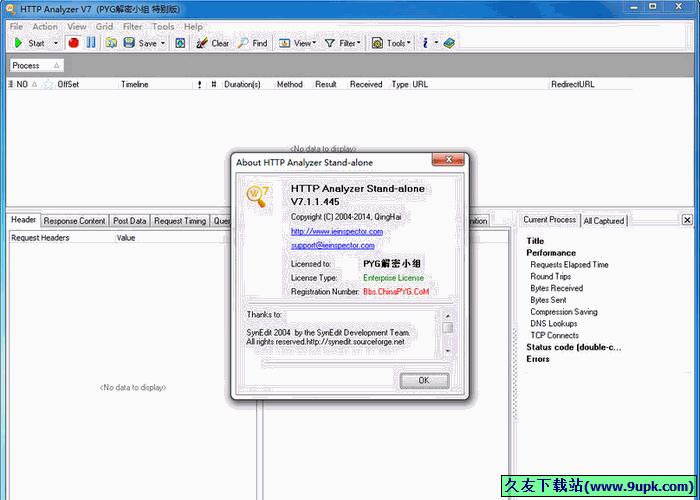This screenshot has width=700, height=500.
Task: Click the Status code summary heading
Action: pyautogui.click(x=574, y=347)
